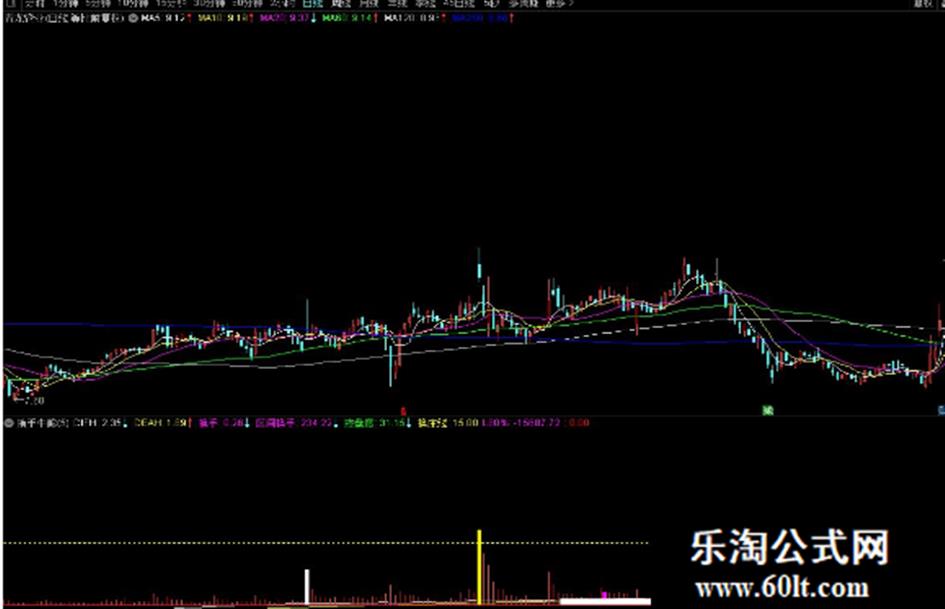
Task: Click the magenta MA20 moving average label
Action: pos(287,18)
